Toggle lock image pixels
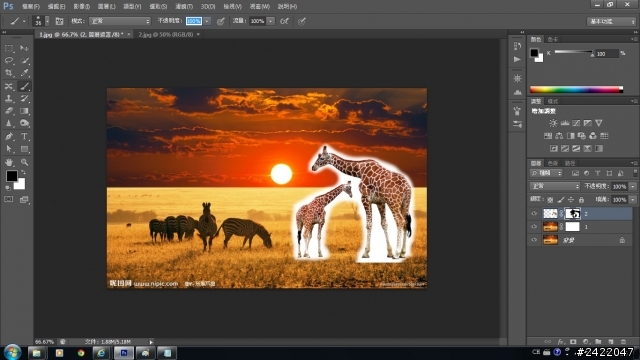Image resolution: width=640 pixels, height=360 pixels. tap(561, 200)
